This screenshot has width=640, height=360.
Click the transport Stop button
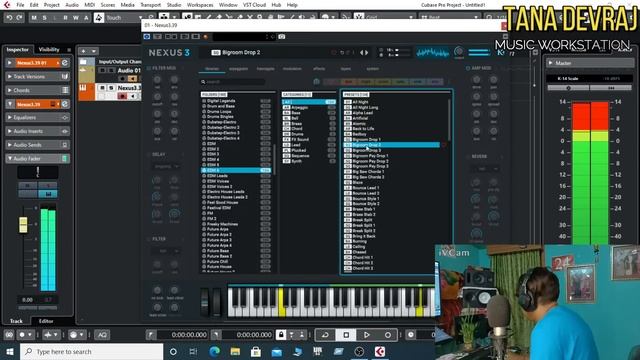[346, 335]
